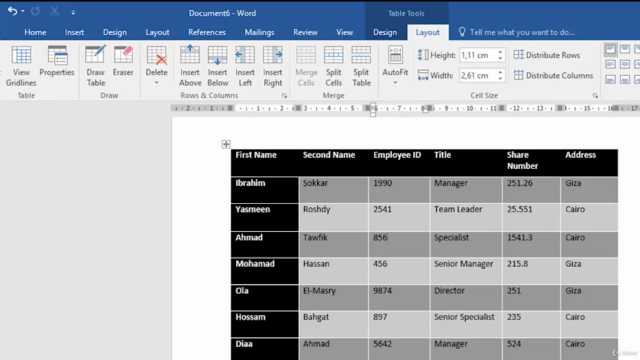Increase column Width with up spinner
This screenshot has height=360, width=640.
tap(500, 73)
